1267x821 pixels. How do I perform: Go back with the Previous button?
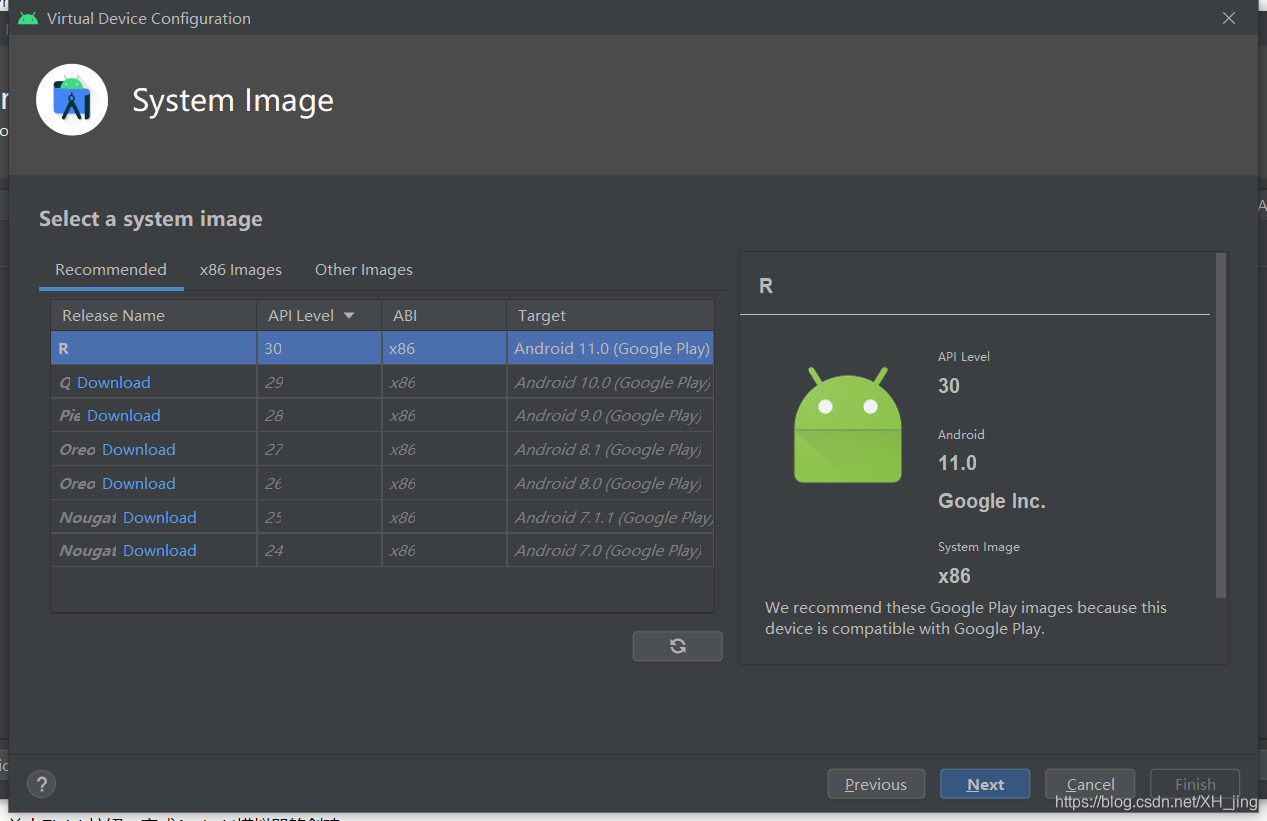(x=876, y=784)
